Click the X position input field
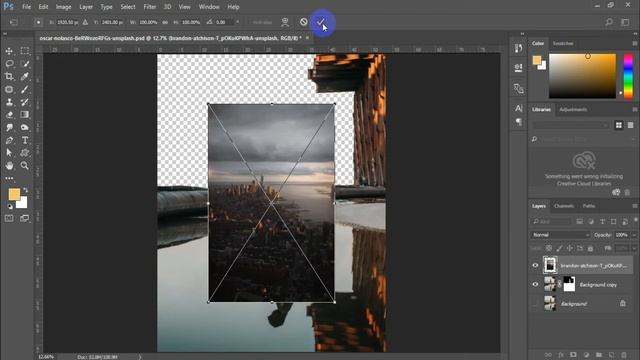Viewport: 640px width, 360px height. (68, 22)
